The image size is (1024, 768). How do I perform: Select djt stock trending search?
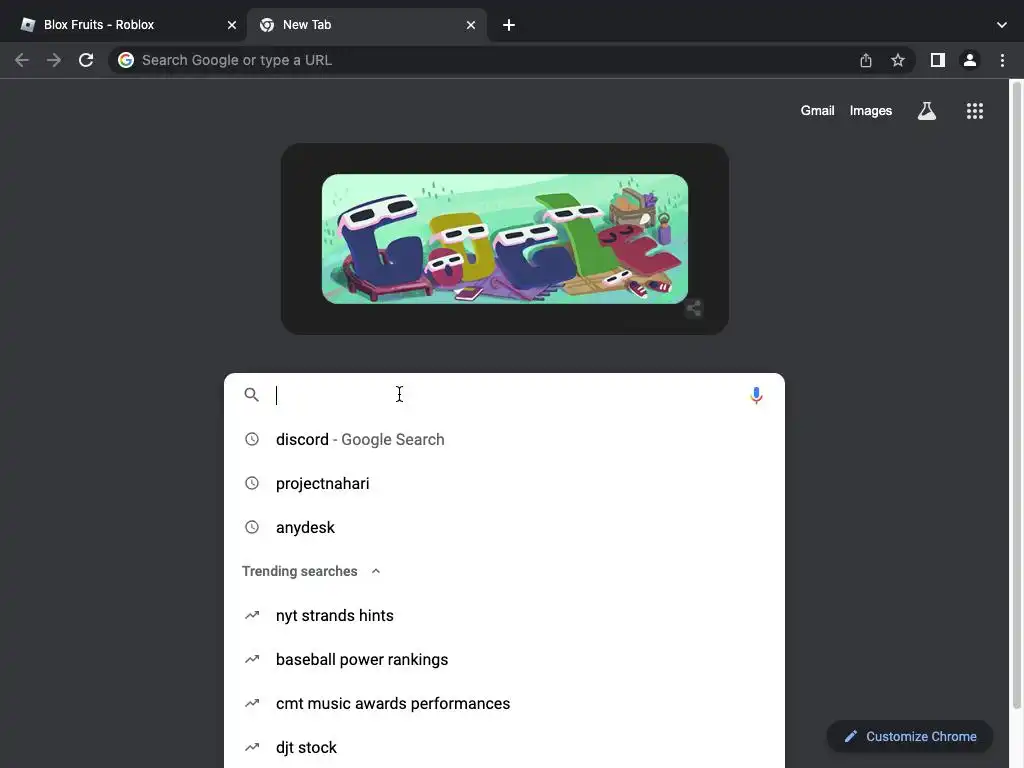(x=504, y=747)
